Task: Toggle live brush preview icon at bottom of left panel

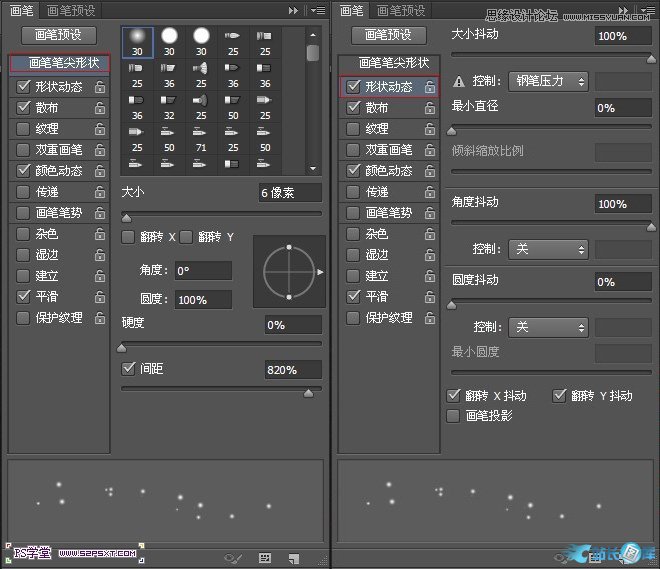Action: tap(234, 557)
